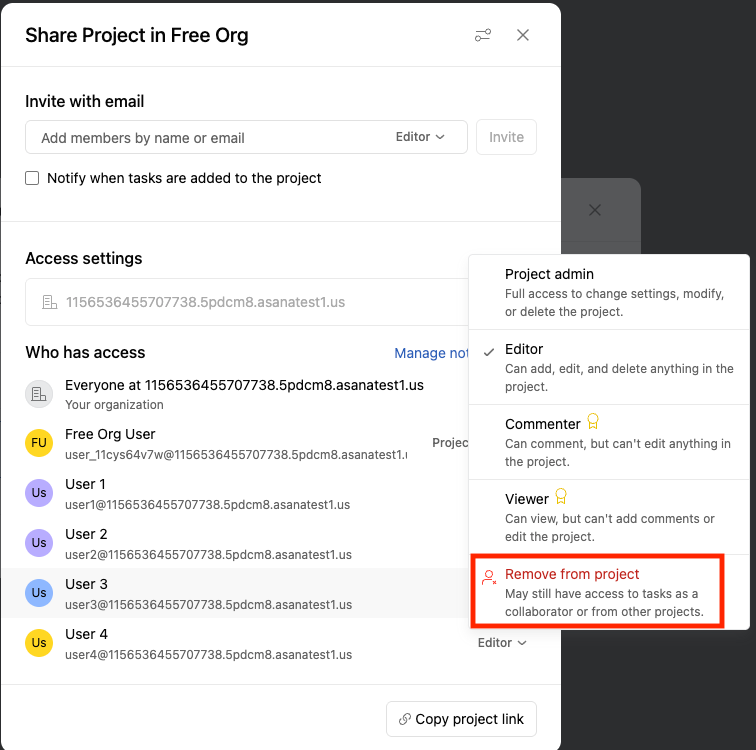Screen dimensions: 756x750
Task: Click the Invite button
Action: (506, 137)
